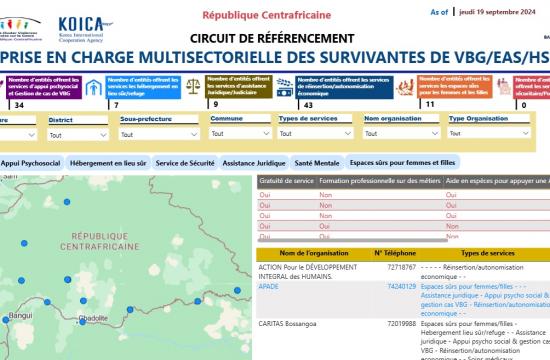Click the horizontal scrollbar under the Oui/Non table

click(353, 240)
